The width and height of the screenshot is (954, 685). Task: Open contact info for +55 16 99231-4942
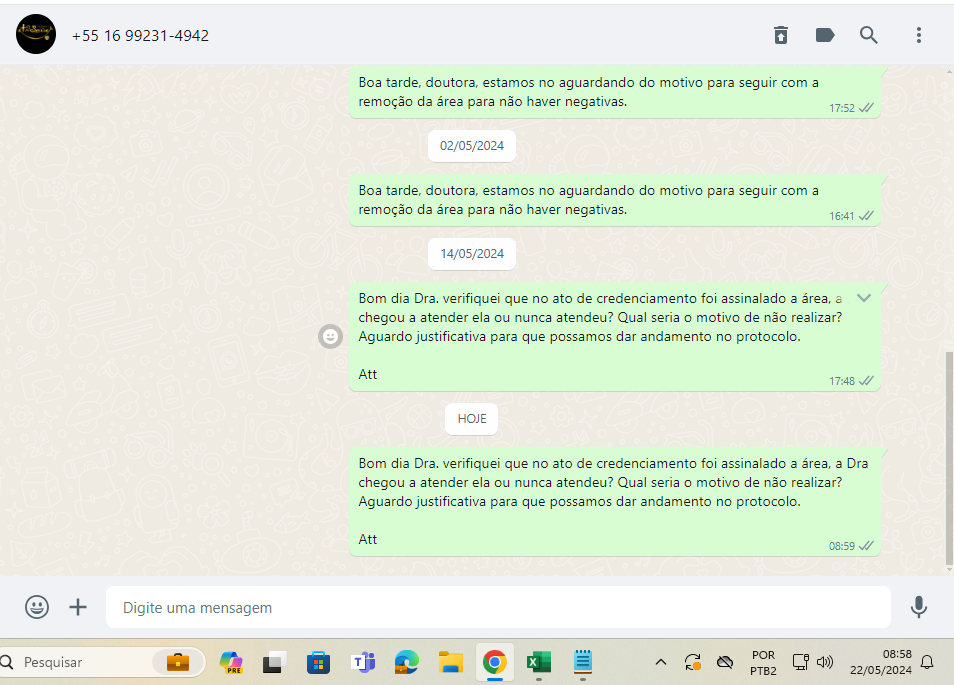[140, 36]
